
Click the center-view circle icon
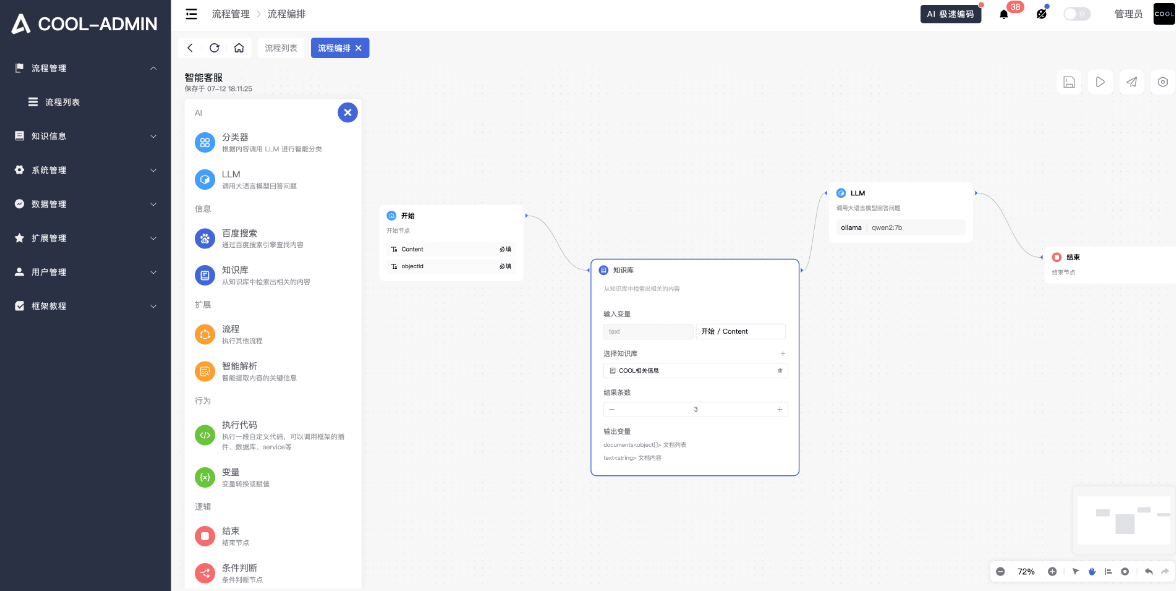tap(1125, 572)
